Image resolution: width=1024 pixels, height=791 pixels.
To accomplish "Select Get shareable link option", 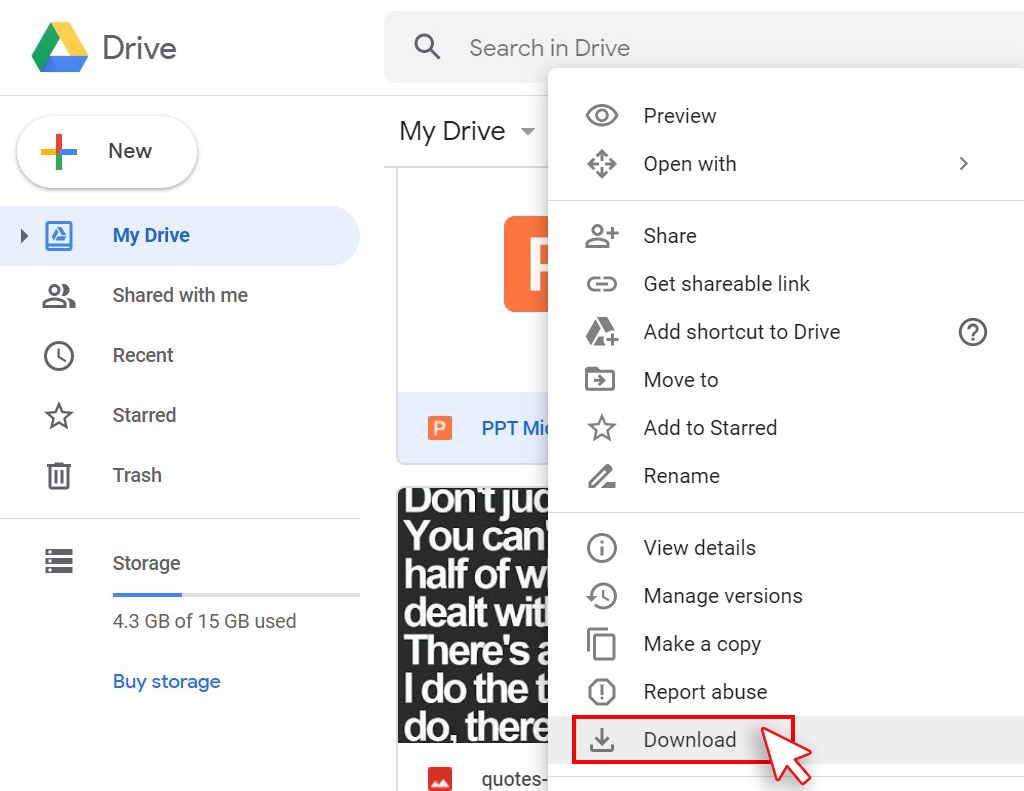I will coord(726,284).
